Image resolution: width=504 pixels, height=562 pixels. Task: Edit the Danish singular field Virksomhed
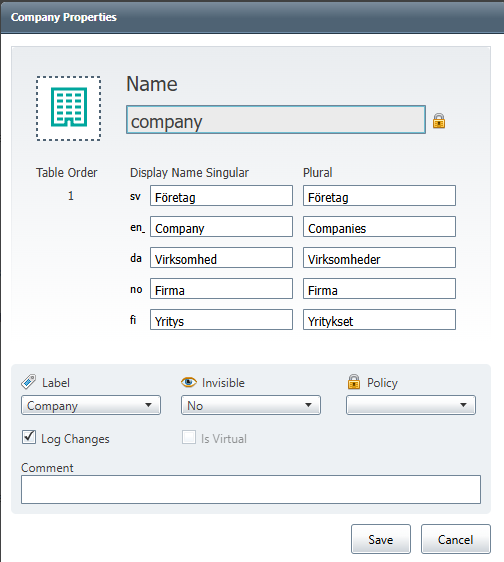[221, 257]
